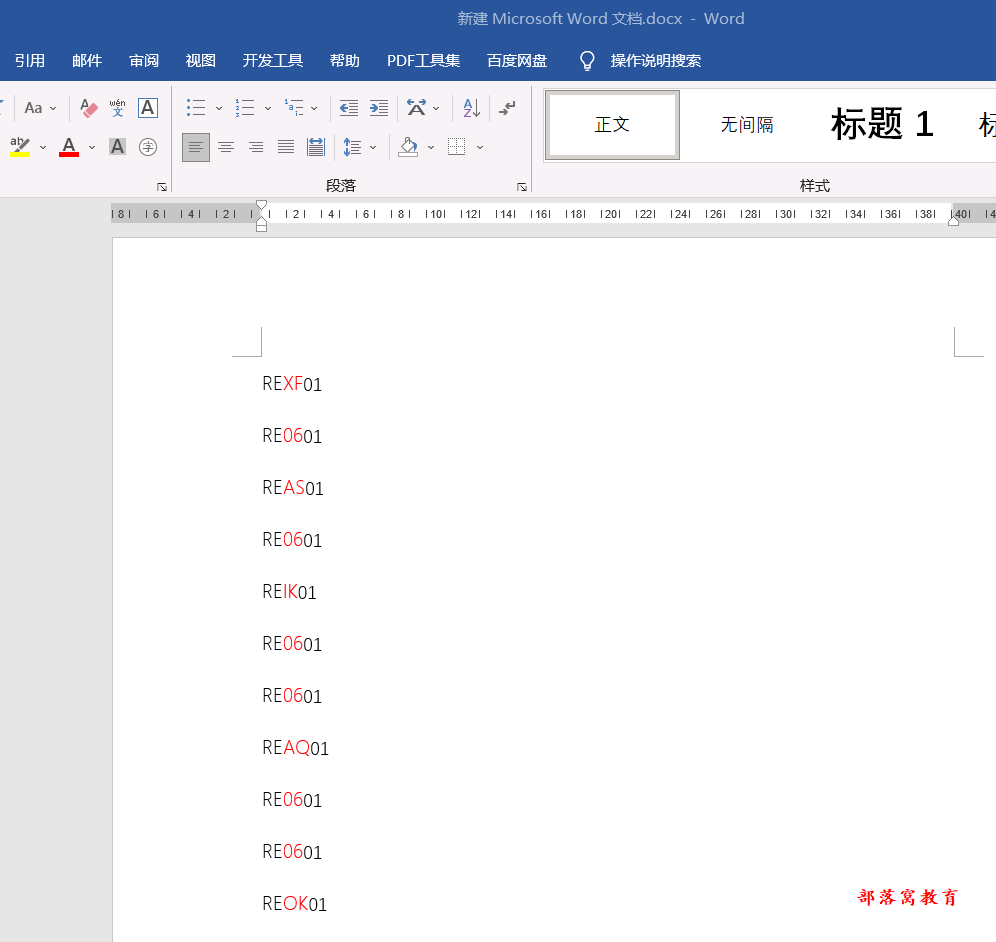Click the REAQ01 text line
The width and height of the screenshot is (996, 942).
tap(295, 748)
